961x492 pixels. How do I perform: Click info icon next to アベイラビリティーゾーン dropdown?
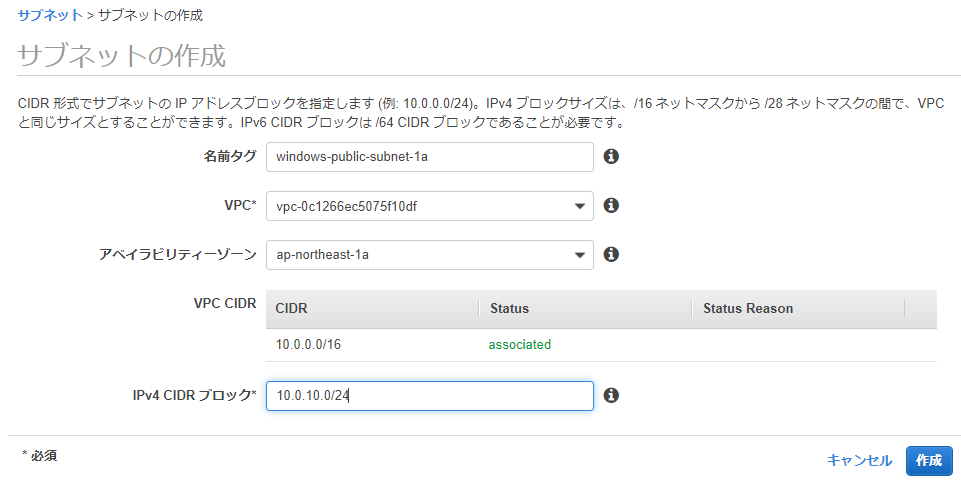[x=610, y=254]
